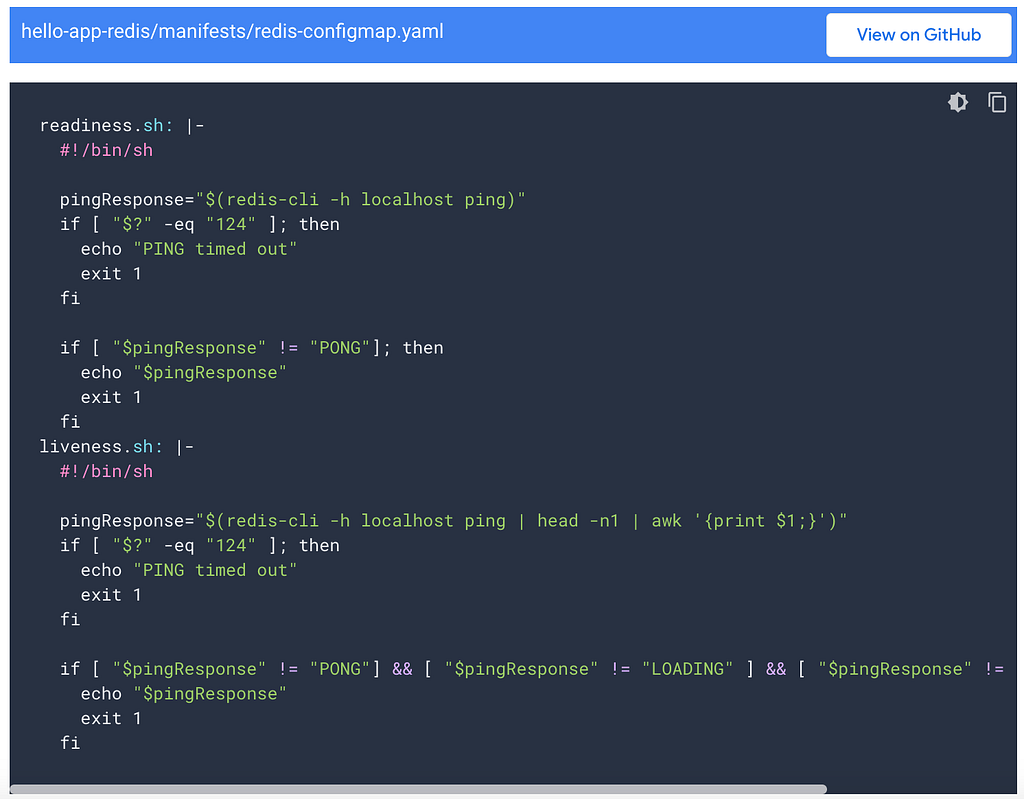Click the liveness 'if "$?" -eq "124"' line

(x=200, y=546)
